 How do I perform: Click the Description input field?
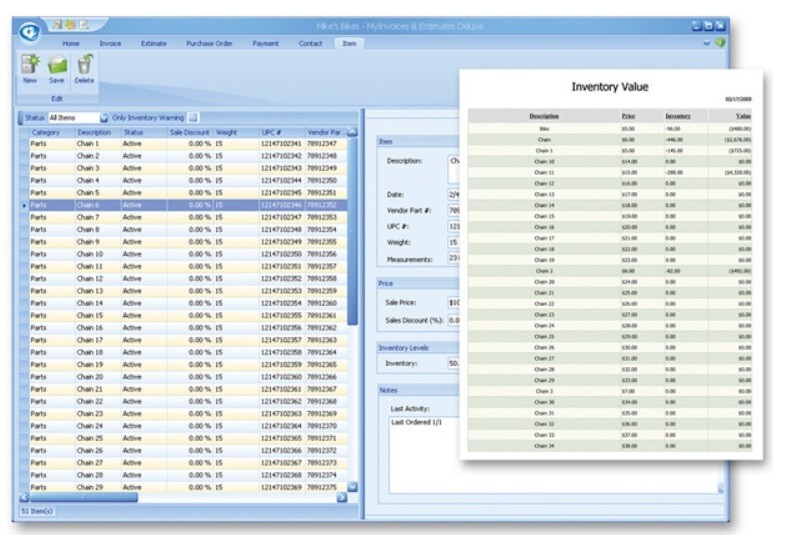point(454,169)
